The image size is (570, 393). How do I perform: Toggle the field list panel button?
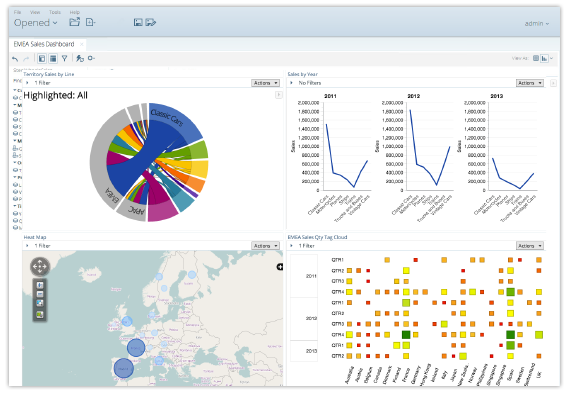(x=42, y=58)
